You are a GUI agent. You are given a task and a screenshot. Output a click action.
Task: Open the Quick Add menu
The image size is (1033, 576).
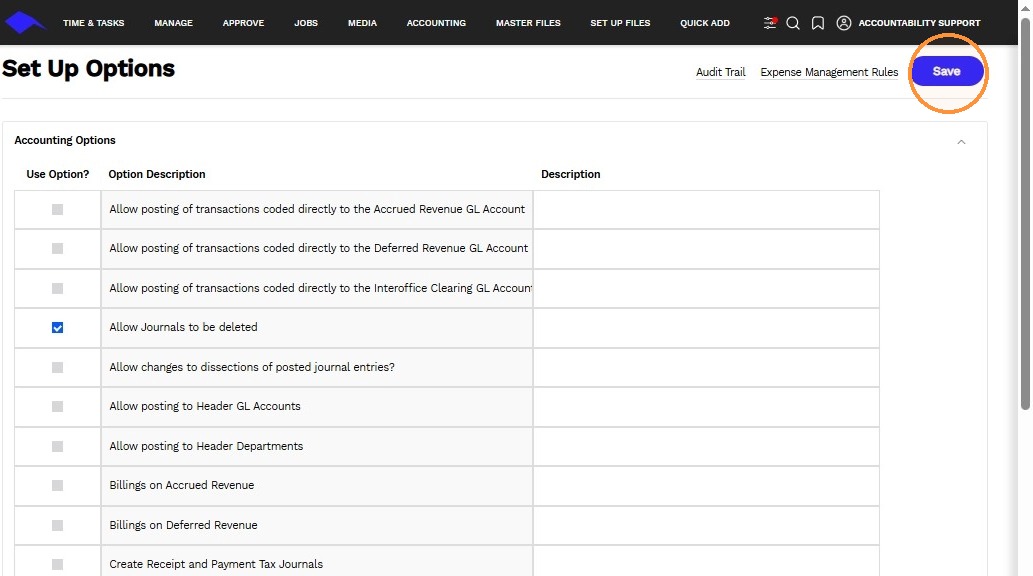click(705, 22)
